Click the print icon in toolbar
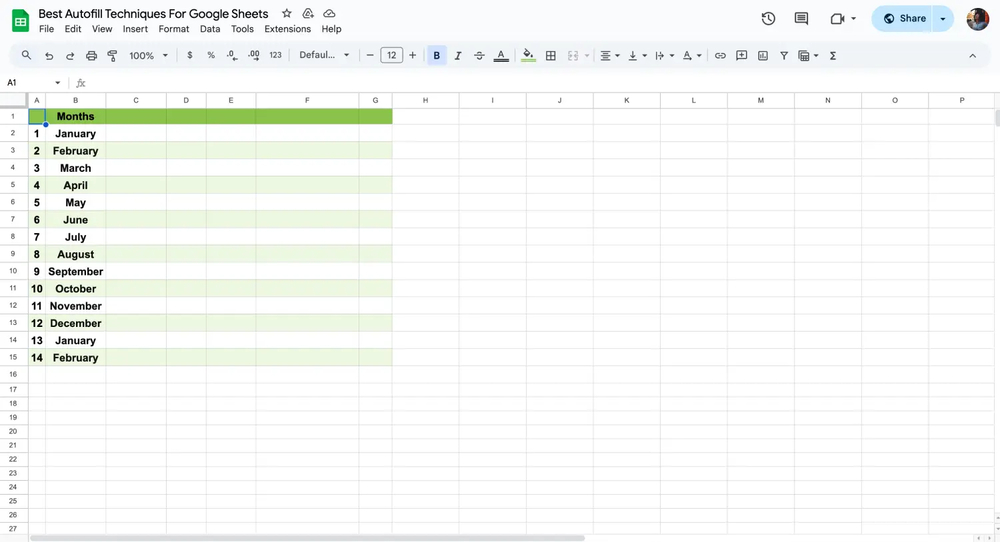Image resolution: width=1000 pixels, height=542 pixels. [91, 56]
